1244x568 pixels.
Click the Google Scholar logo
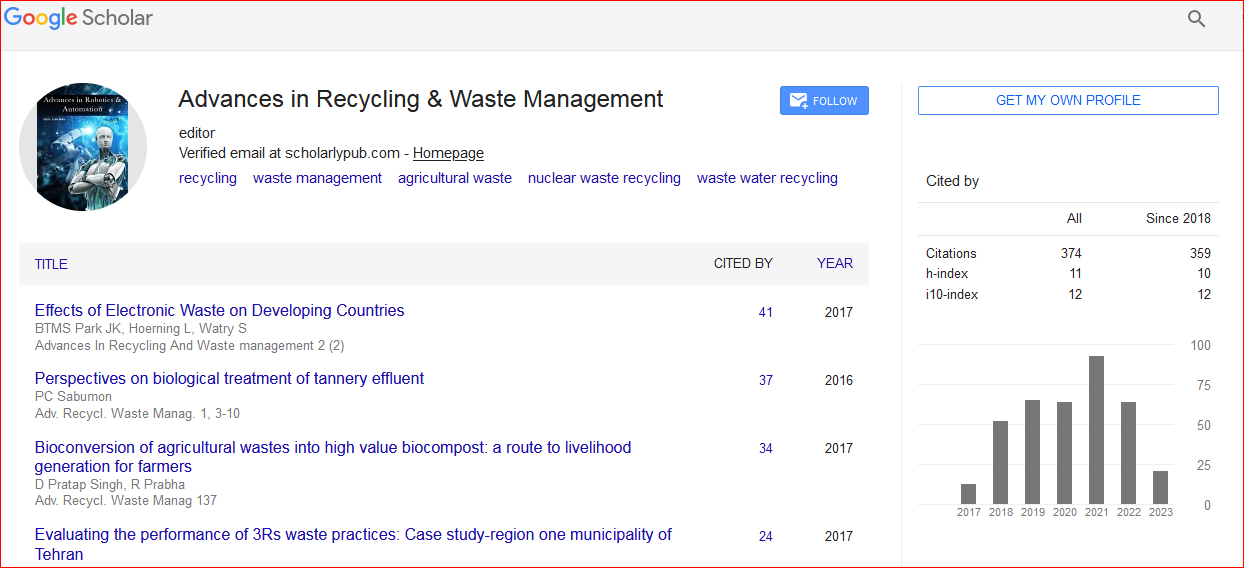coord(79,18)
